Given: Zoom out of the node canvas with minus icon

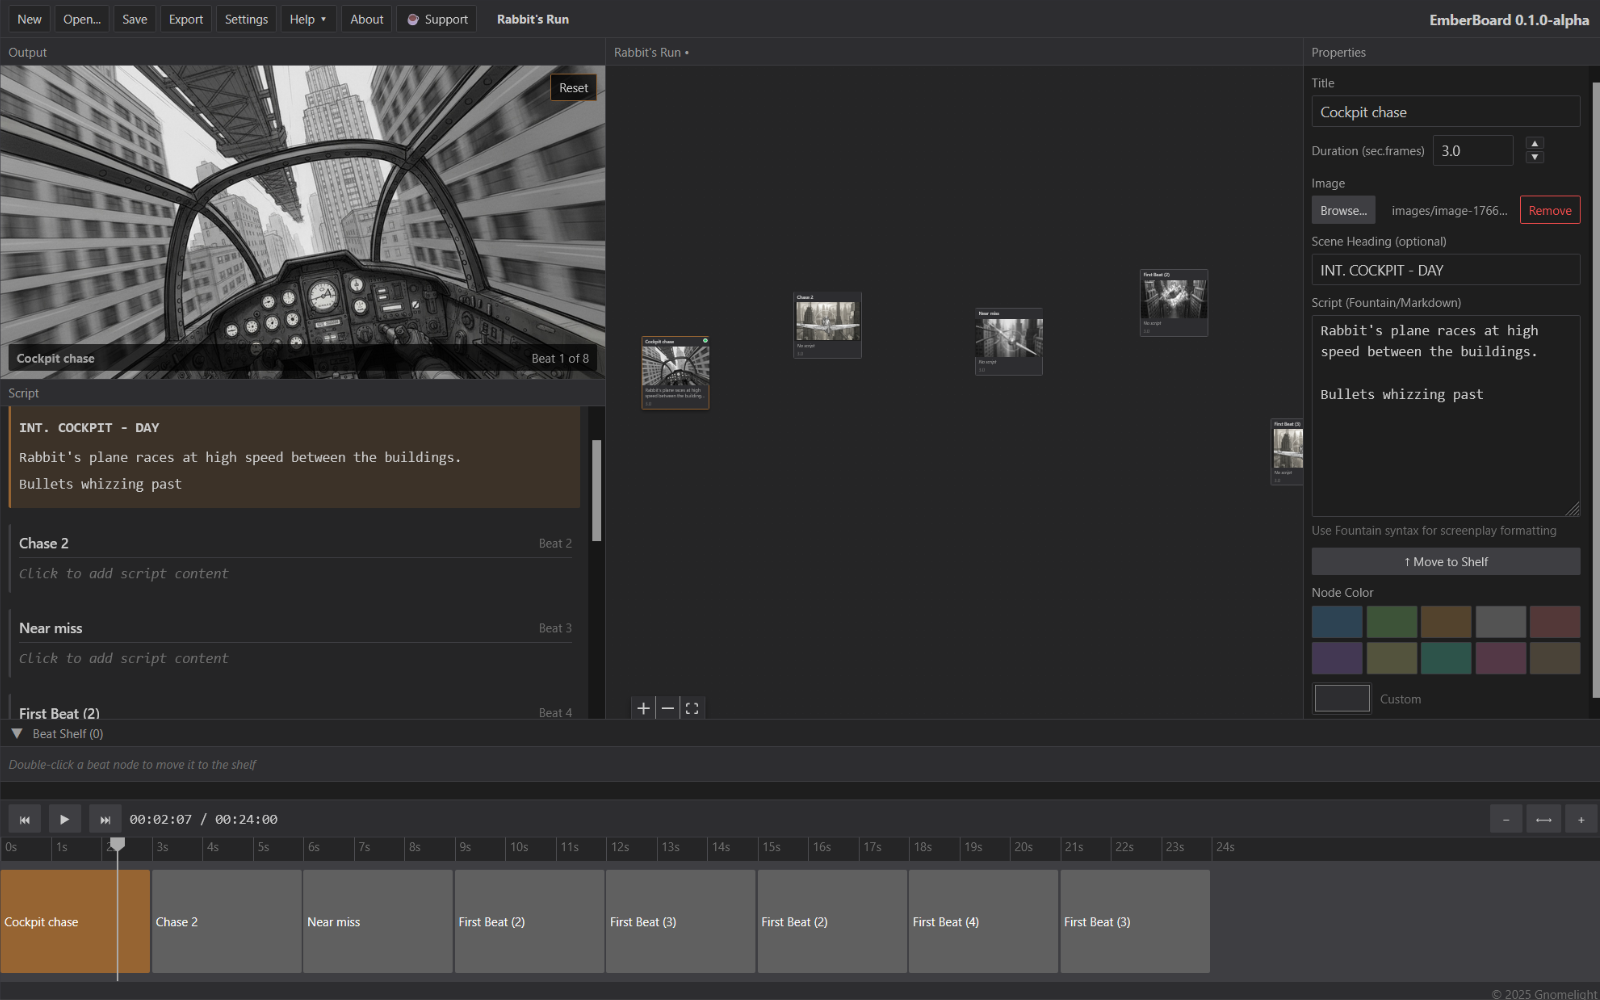Looking at the screenshot, I should pos(668,708).
